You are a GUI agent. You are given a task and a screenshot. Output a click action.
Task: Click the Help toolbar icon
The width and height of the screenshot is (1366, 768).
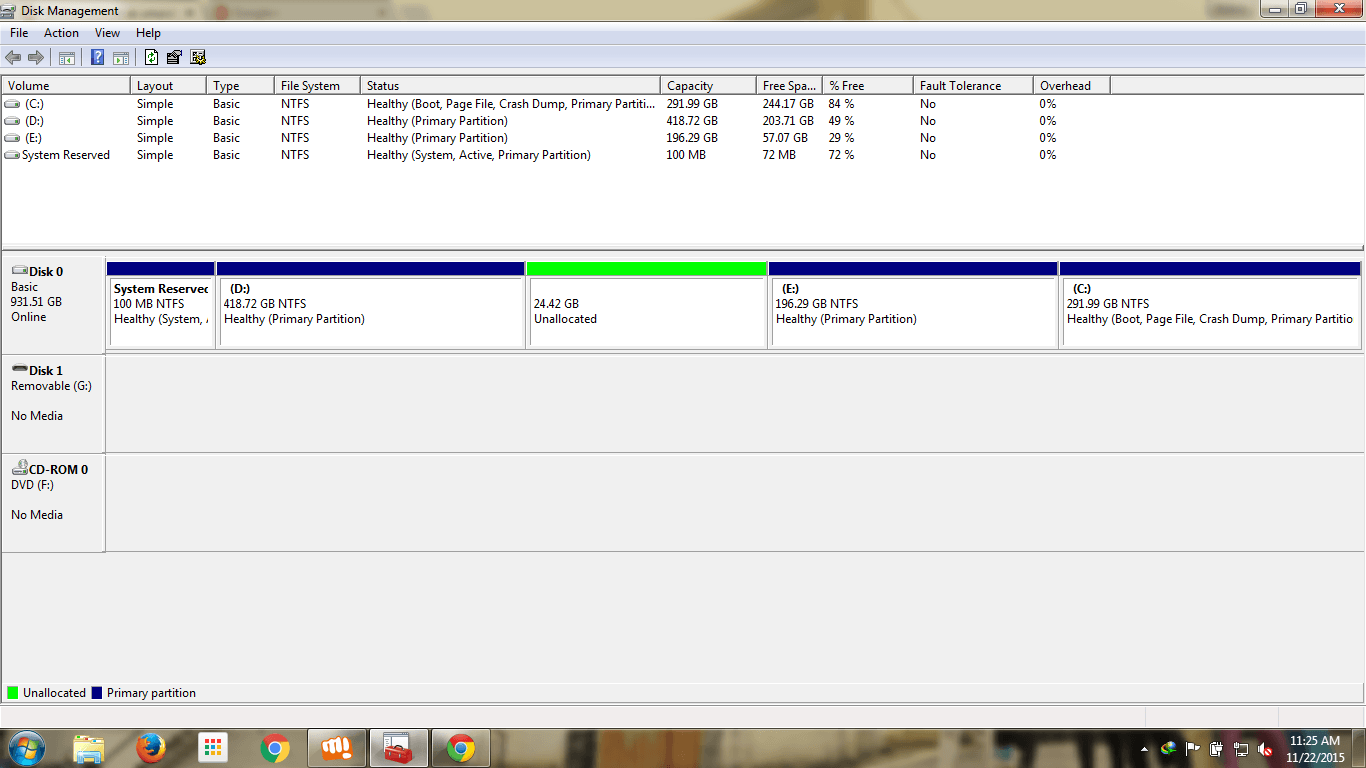tap(98, 58)
